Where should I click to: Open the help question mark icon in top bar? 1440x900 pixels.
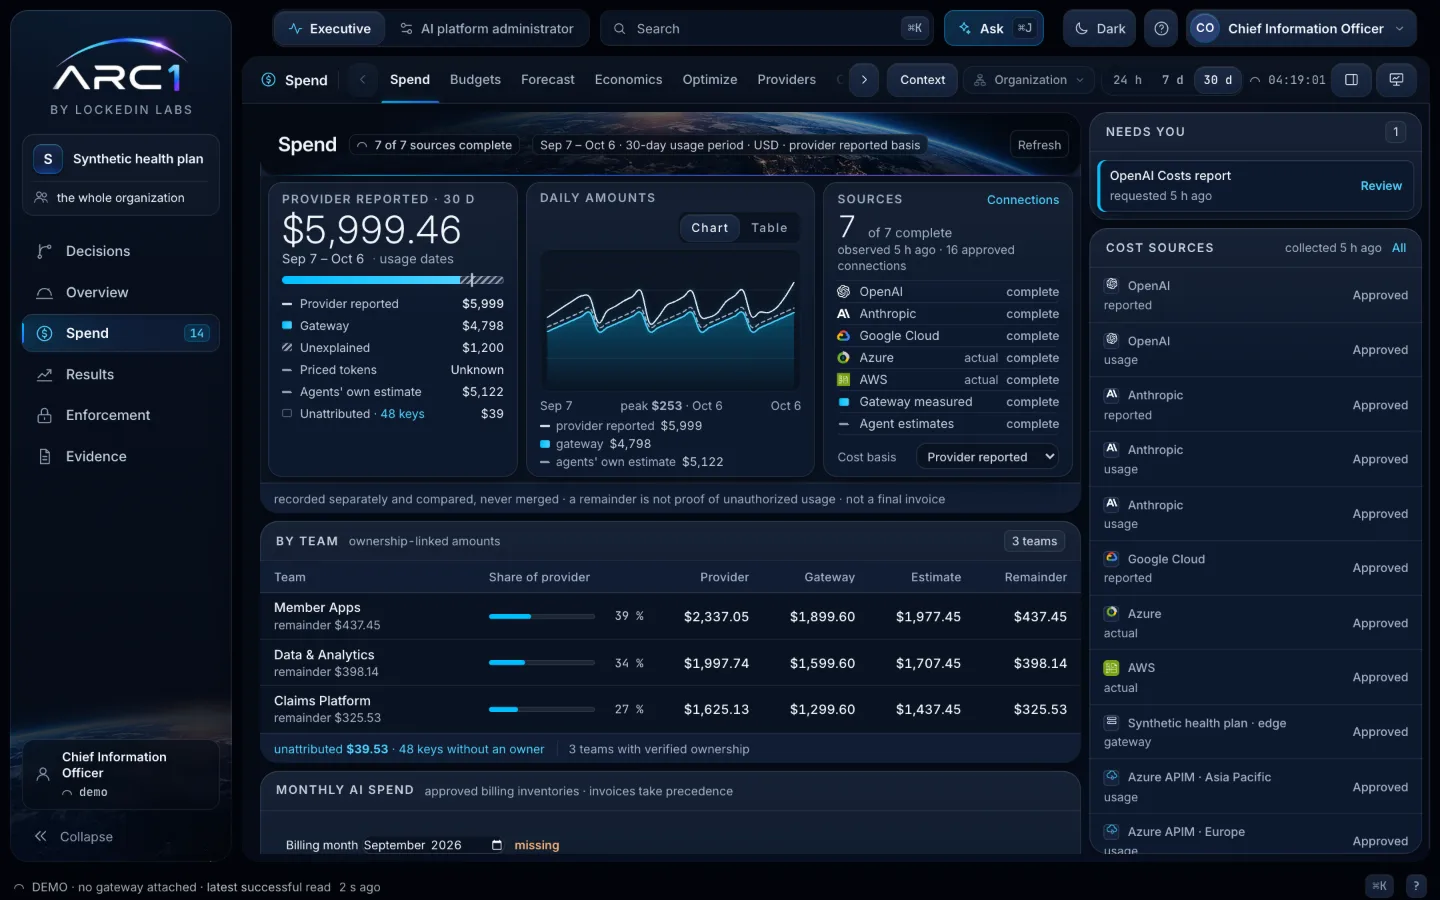(1161, 29)
